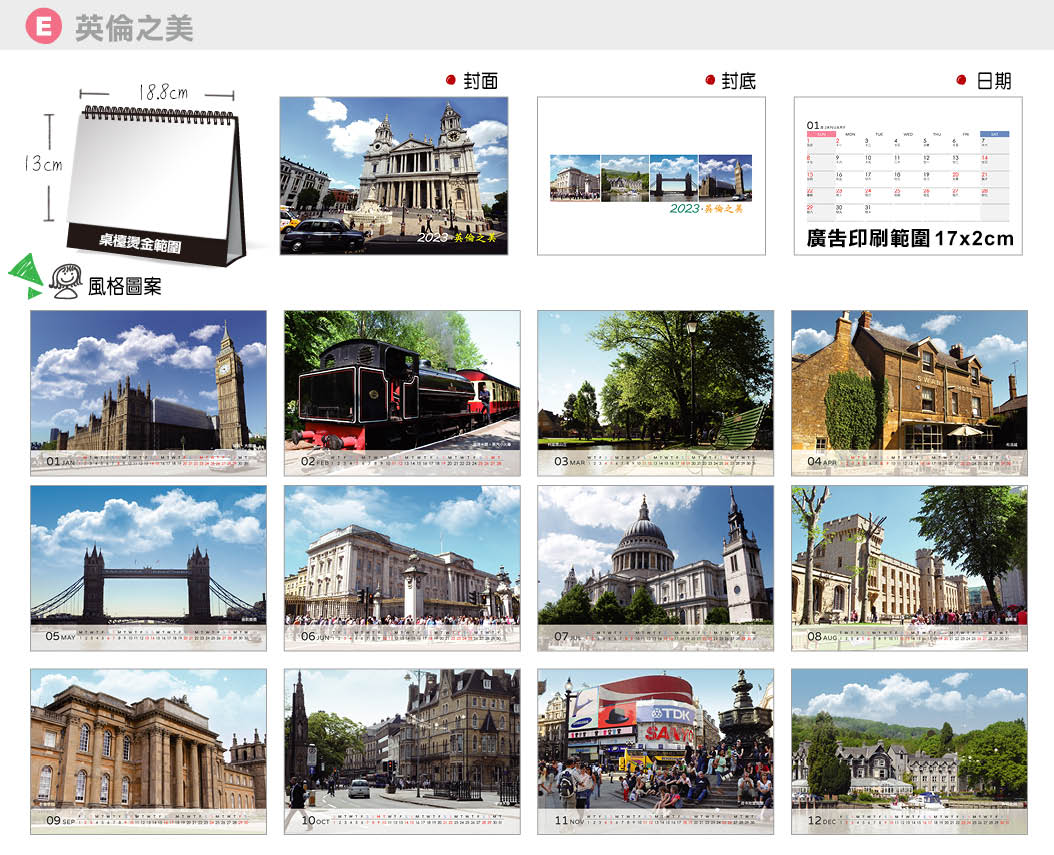Select the April stone house calendar page
This screenshot has height=855, width=1054.
[909, 392]
